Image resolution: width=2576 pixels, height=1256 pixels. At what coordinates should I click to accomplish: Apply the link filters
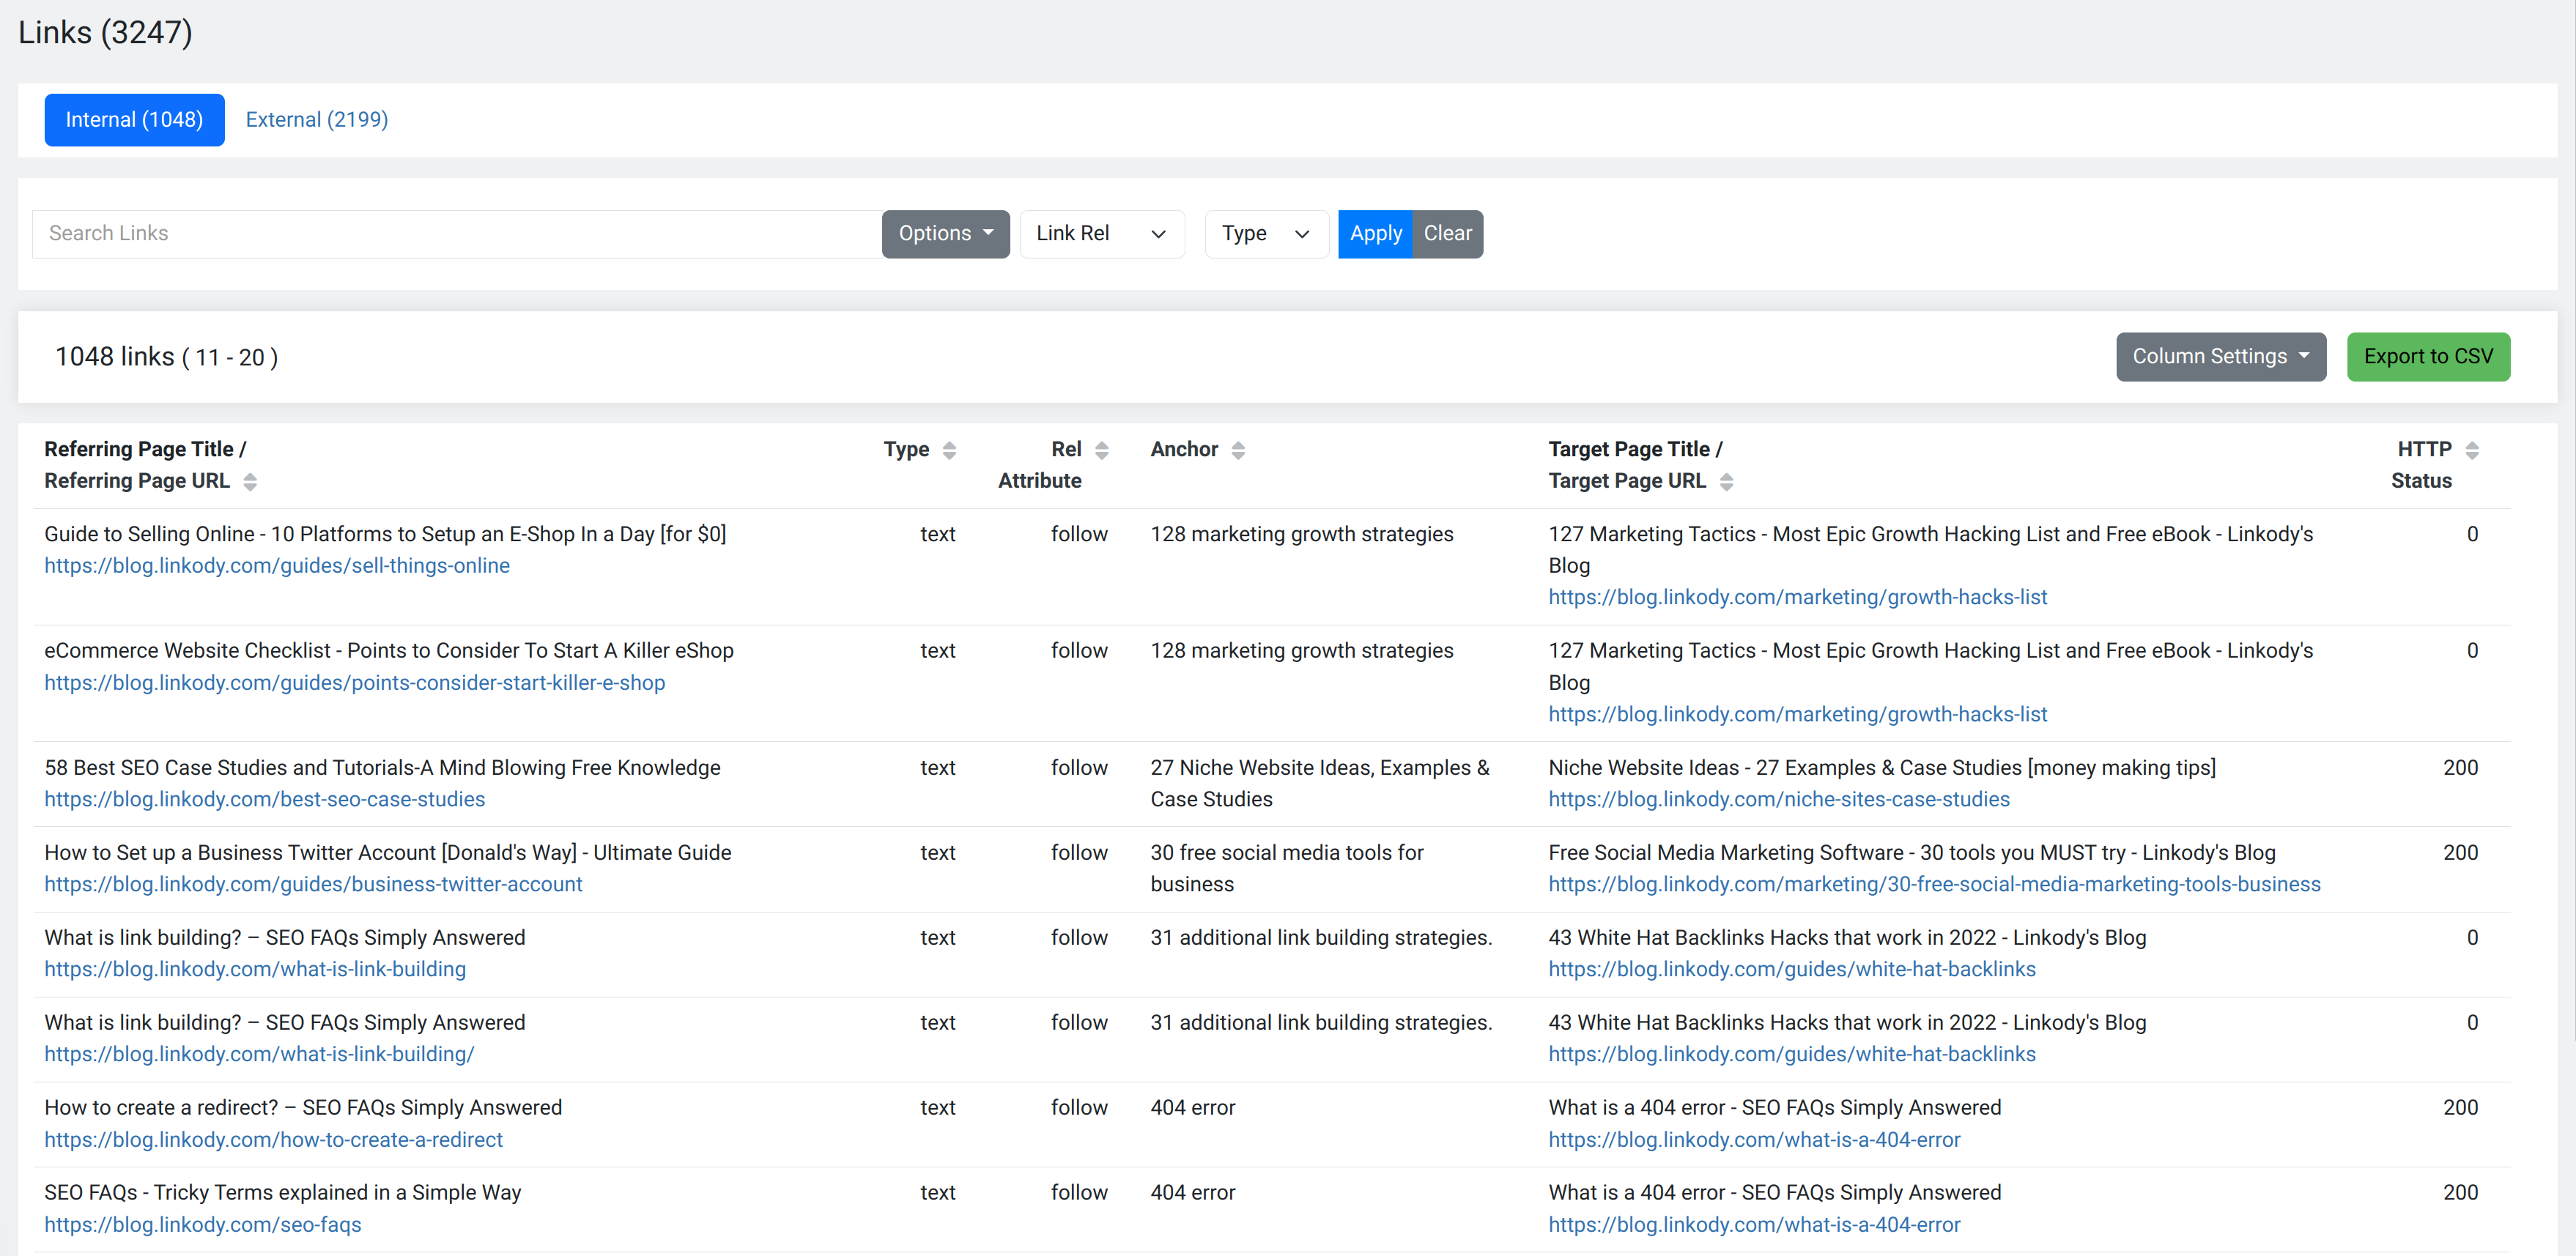[x=1375, y=234]
